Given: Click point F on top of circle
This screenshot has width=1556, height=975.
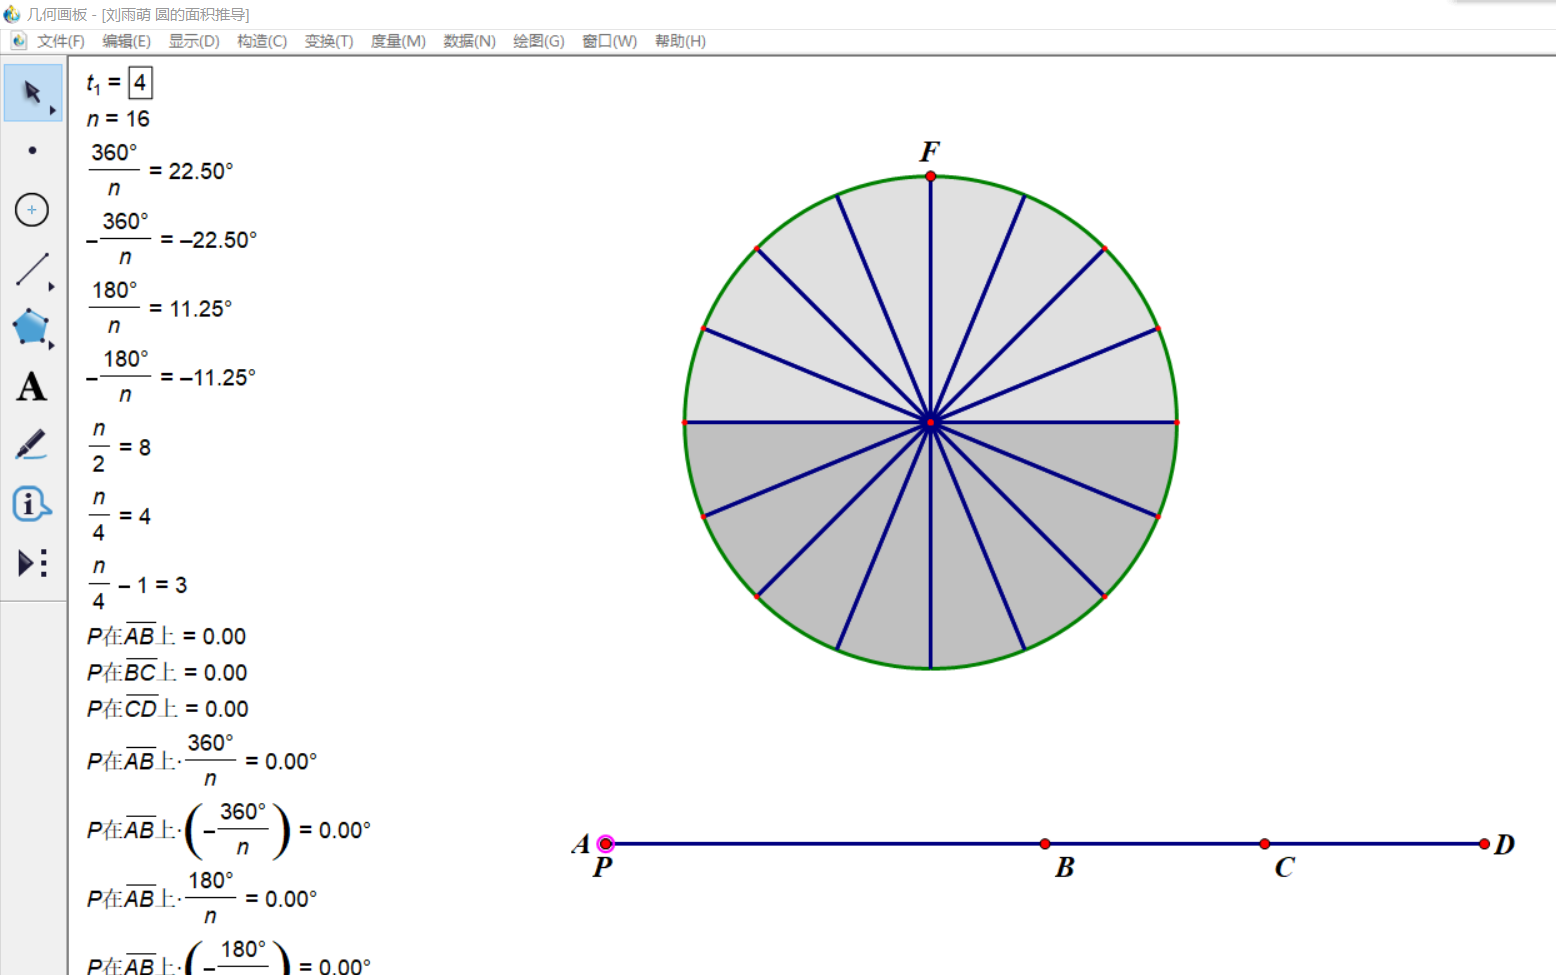Looking at the screenshot, I should (x=931, y=177).
